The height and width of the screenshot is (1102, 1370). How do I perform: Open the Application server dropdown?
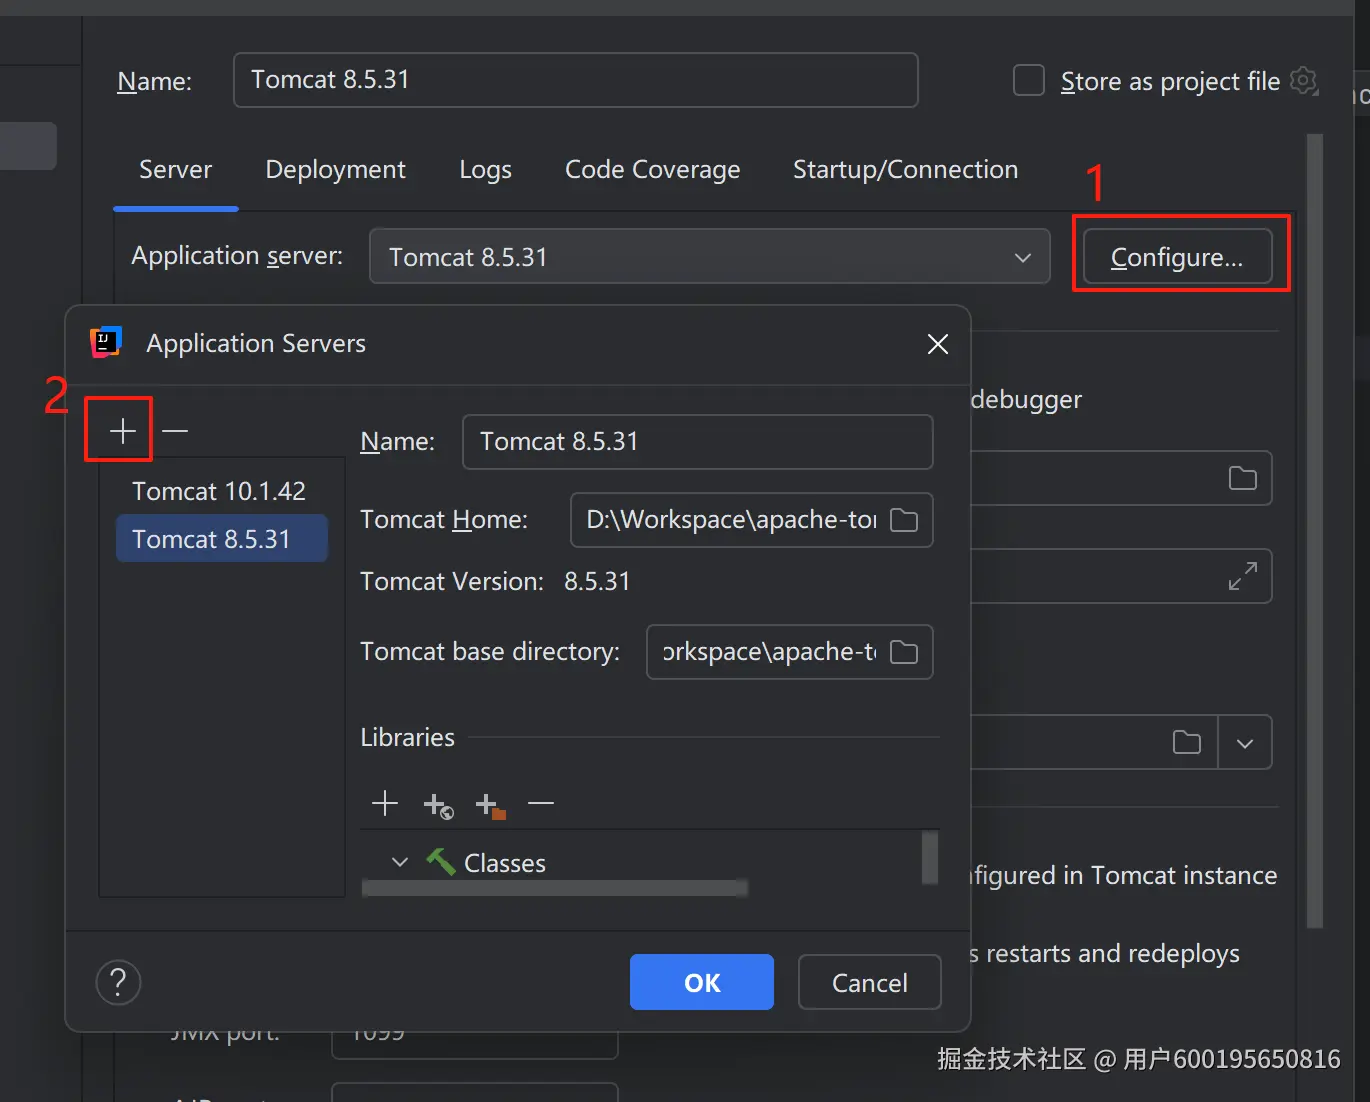710,257
